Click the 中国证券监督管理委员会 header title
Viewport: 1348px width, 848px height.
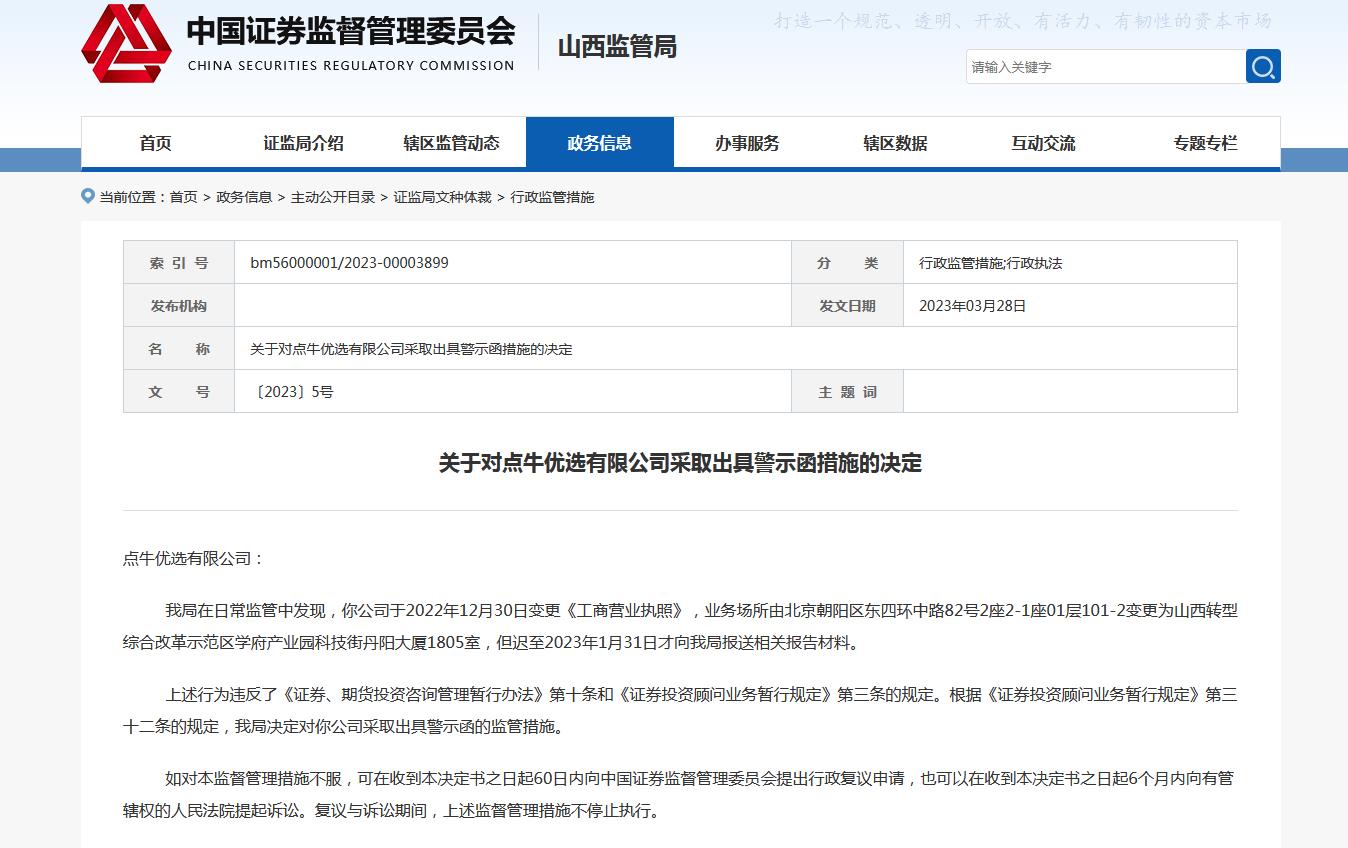(x=350, y=31)
